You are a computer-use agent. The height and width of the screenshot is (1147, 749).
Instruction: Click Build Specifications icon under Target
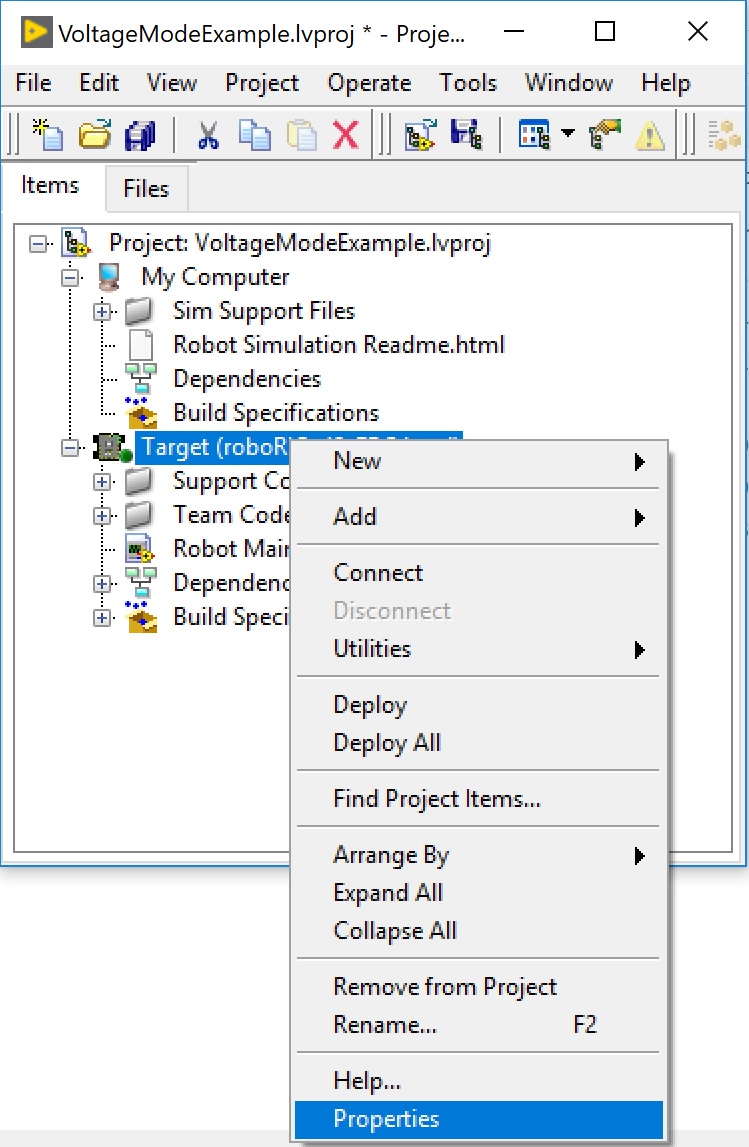(140, 617)
